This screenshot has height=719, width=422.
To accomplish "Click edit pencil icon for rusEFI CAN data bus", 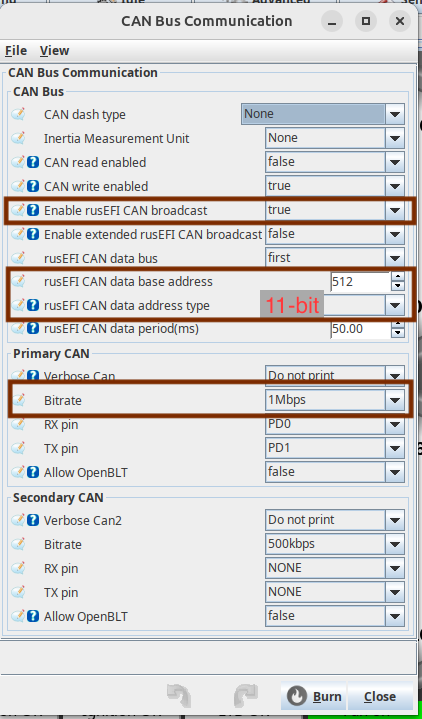I will (18, 258).
